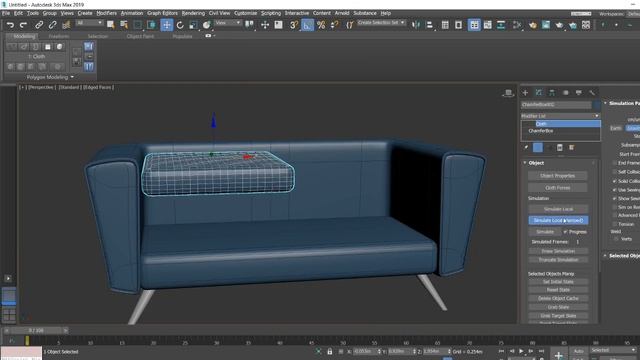Click the Redo arrow icon
The height and width of the screenshot is (360, 640).
[23, 25]
